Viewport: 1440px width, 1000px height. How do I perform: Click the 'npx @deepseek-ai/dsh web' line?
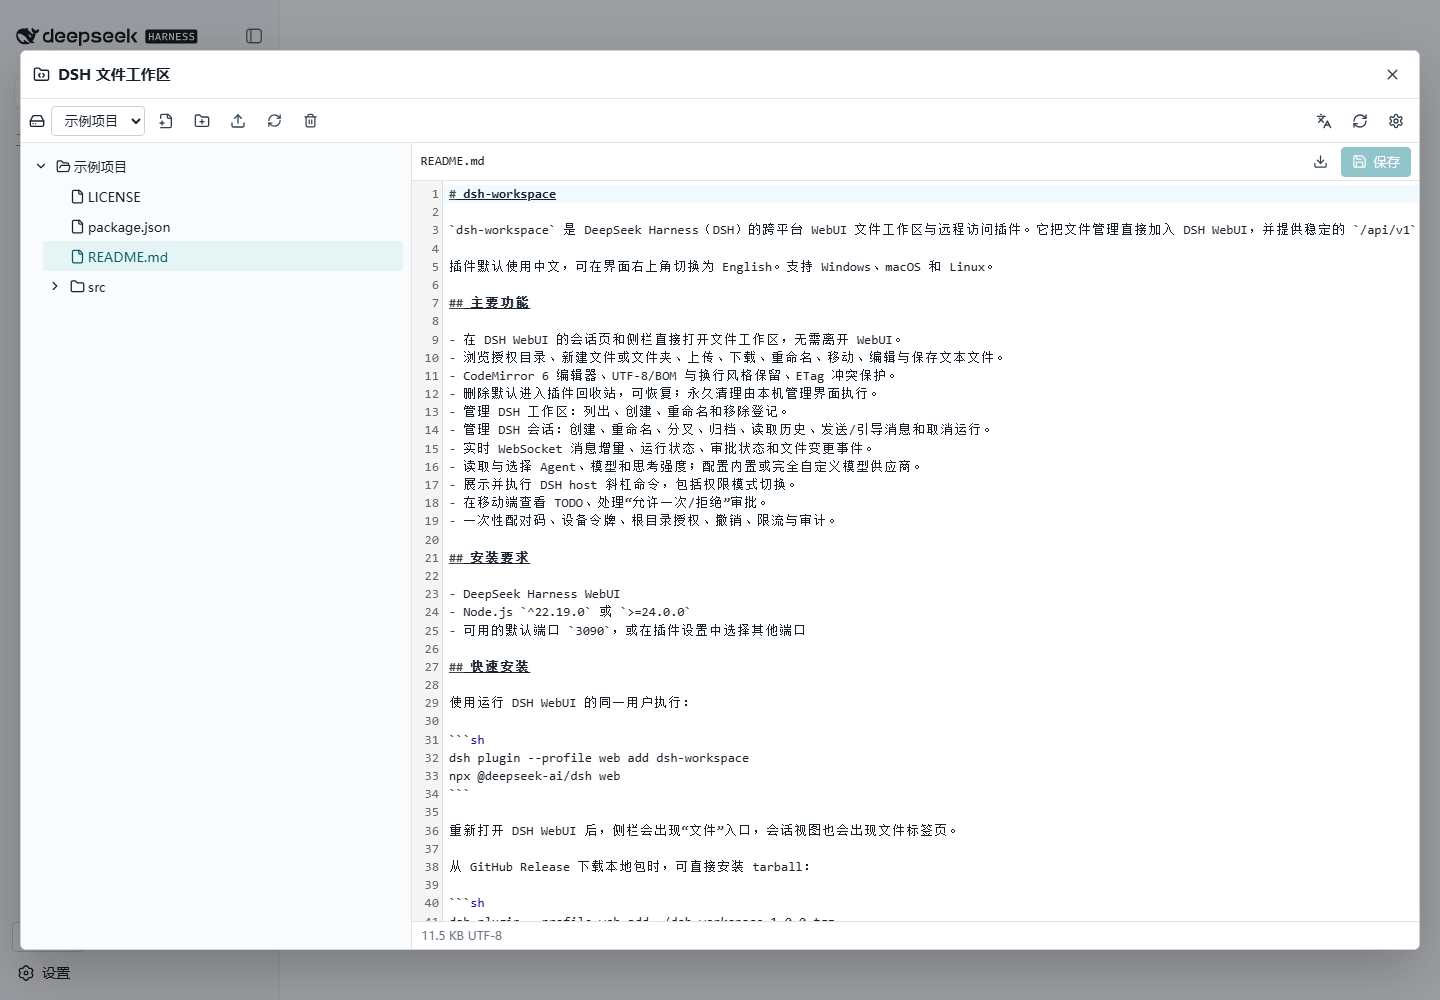(535, 776)
